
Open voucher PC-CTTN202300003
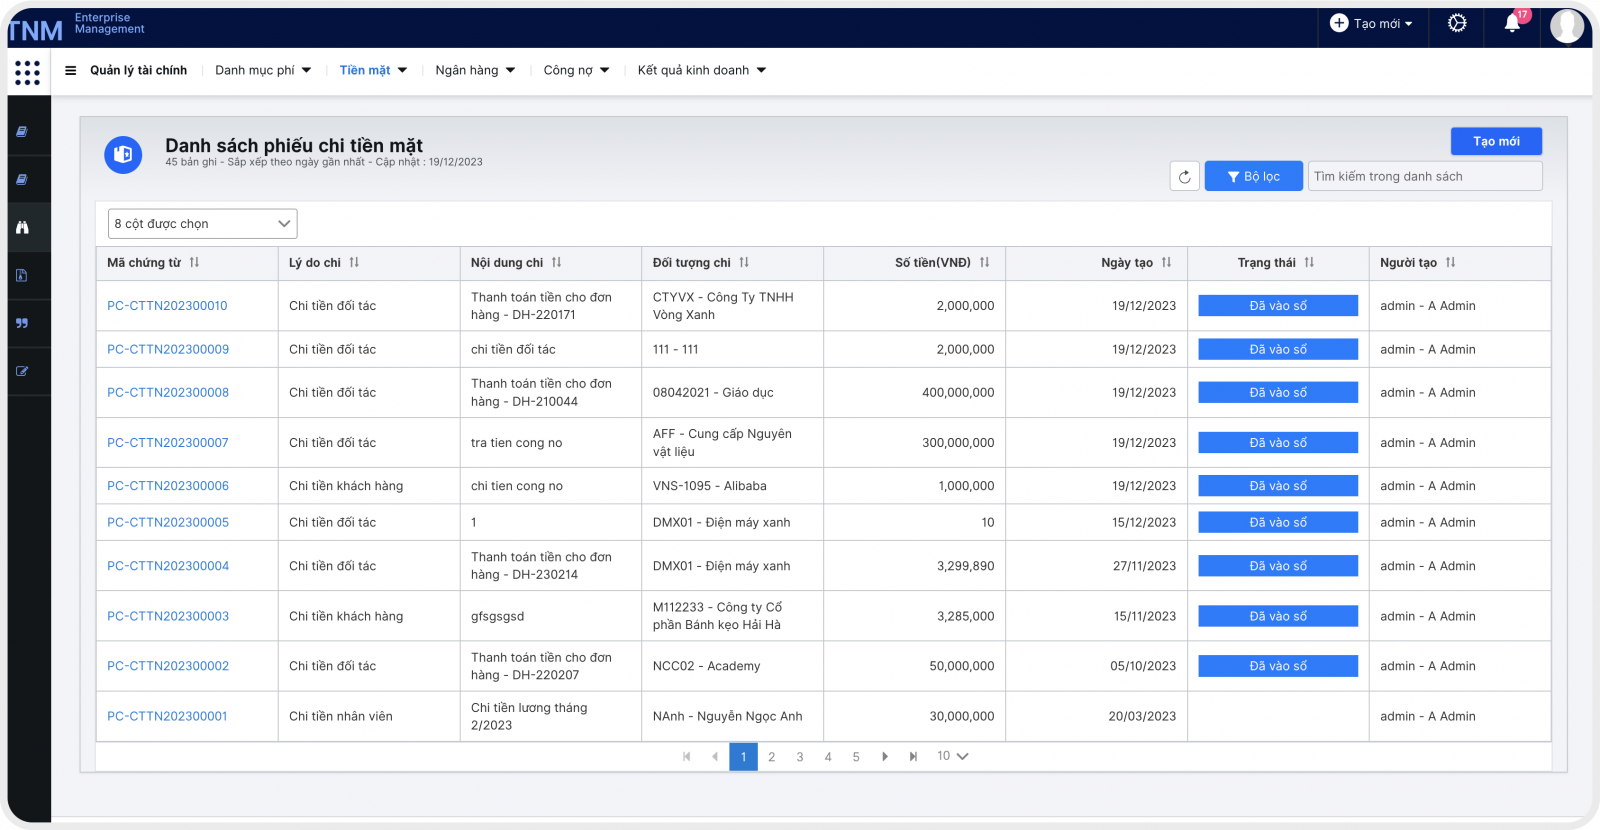click(x=168, y=616)
